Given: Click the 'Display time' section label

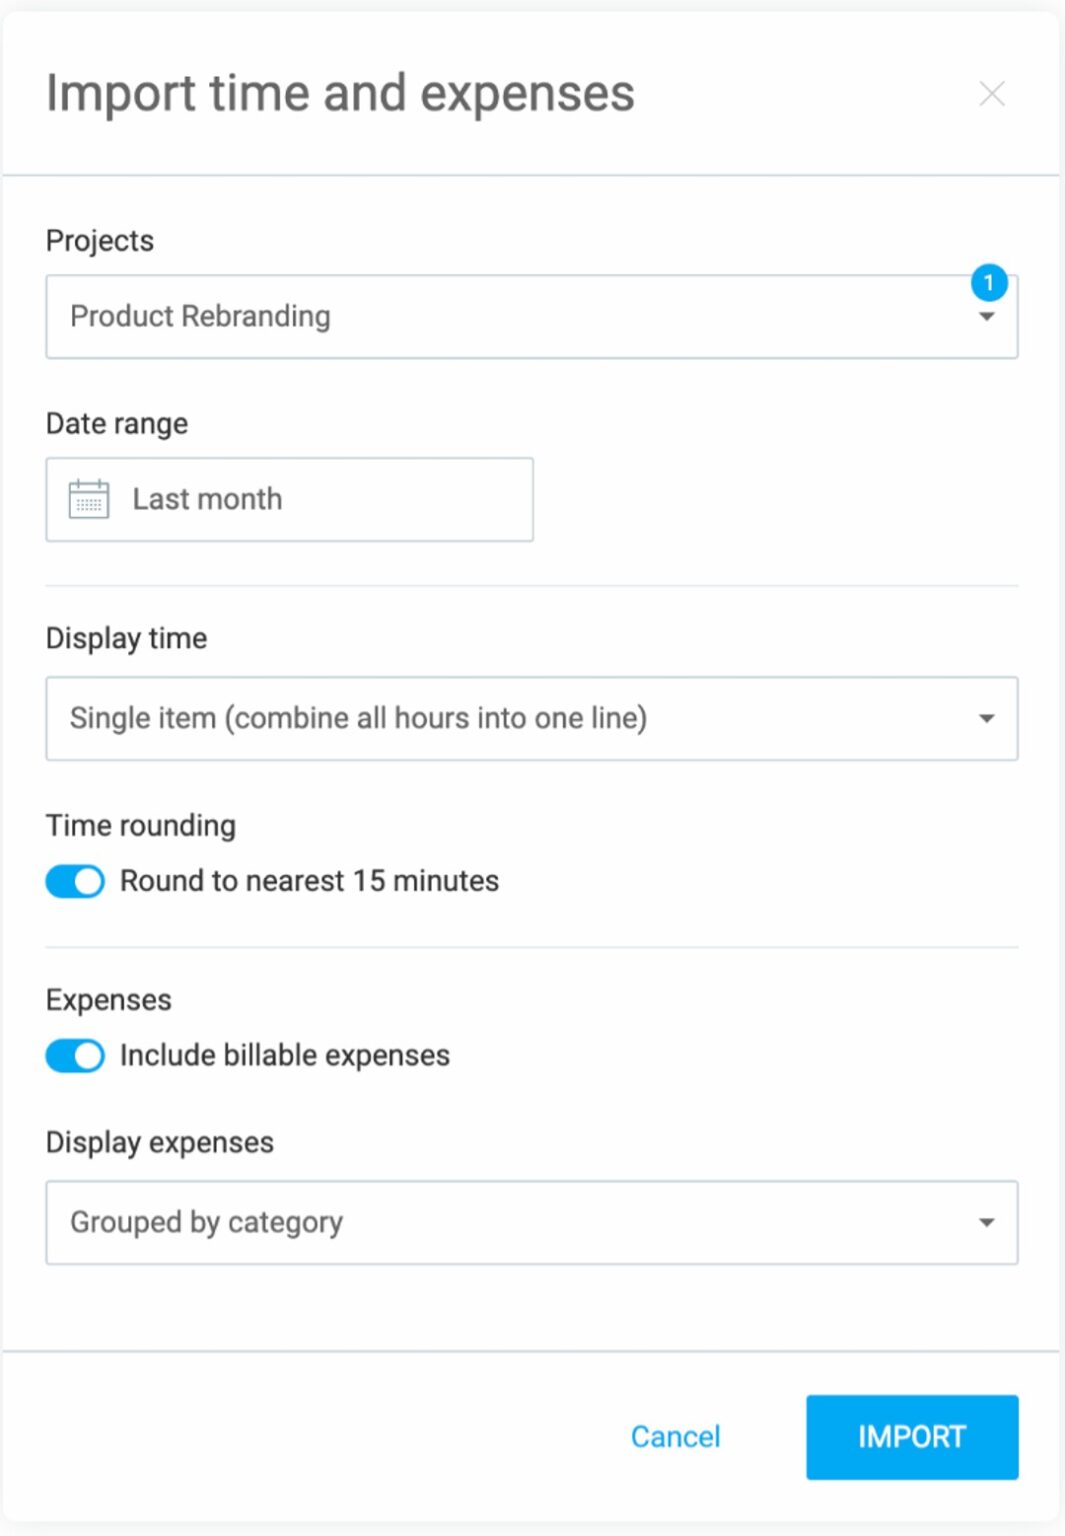Looking at the screenshot, I should coord(127,638).
